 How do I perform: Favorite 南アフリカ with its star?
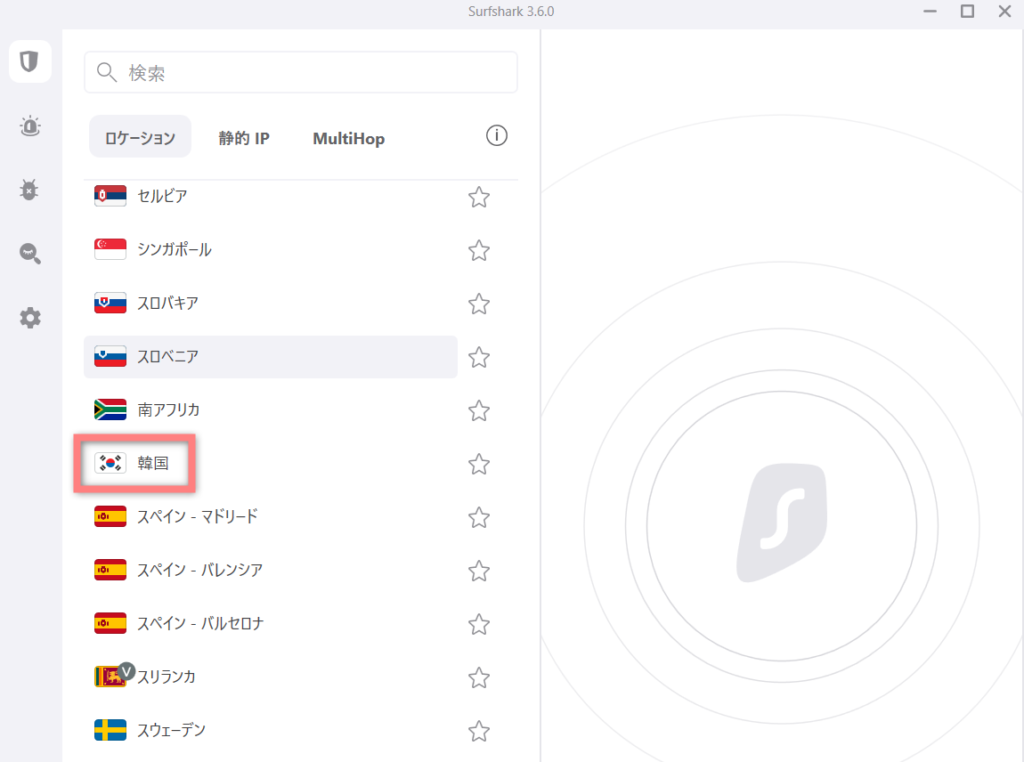point(479,411)
